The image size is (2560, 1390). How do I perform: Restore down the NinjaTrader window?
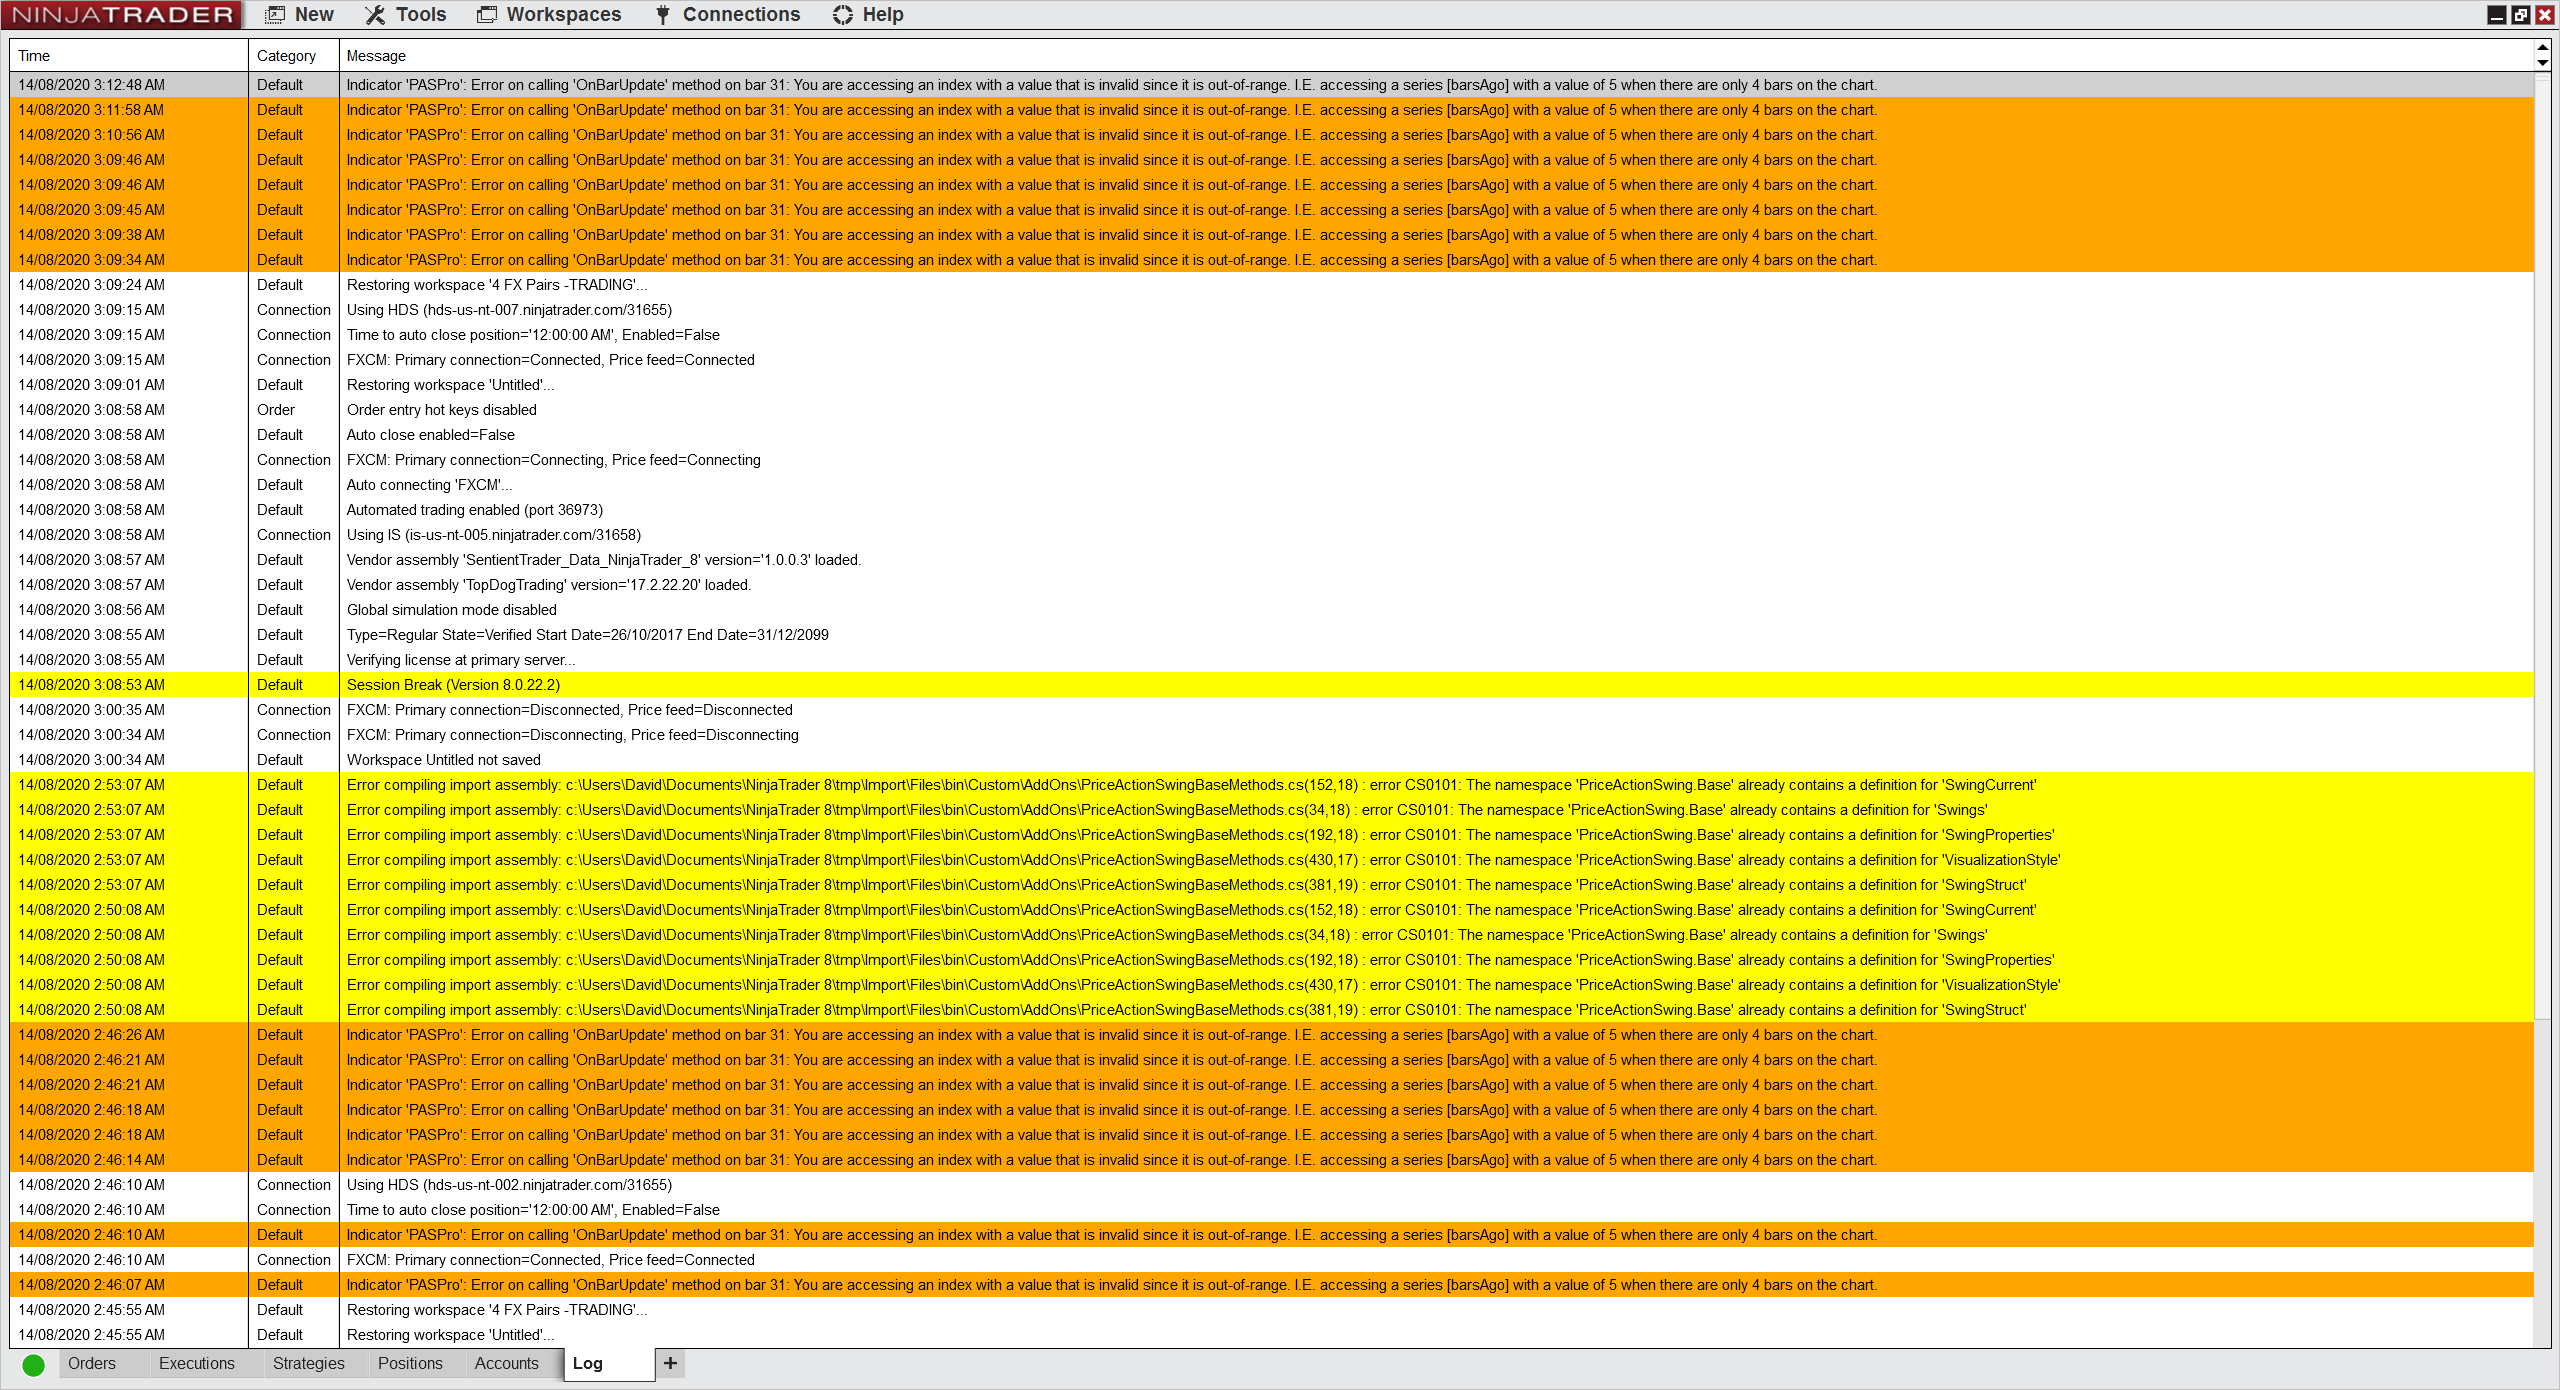tap(2520, 15)
